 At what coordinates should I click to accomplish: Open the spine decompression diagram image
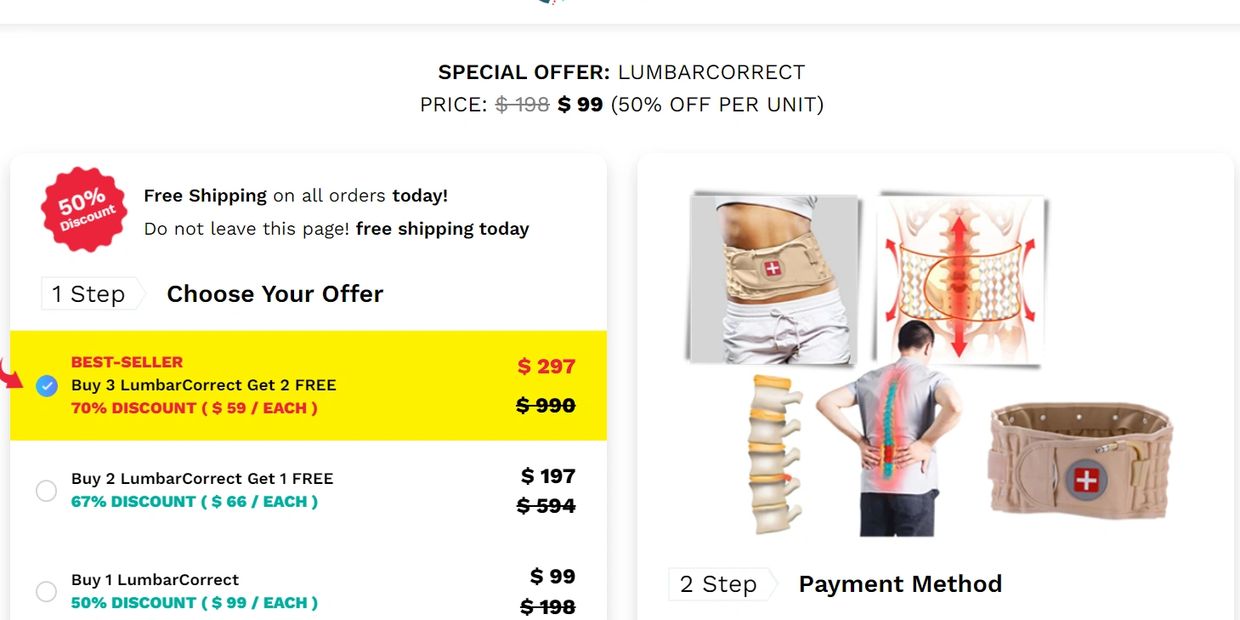pos(961,276)
